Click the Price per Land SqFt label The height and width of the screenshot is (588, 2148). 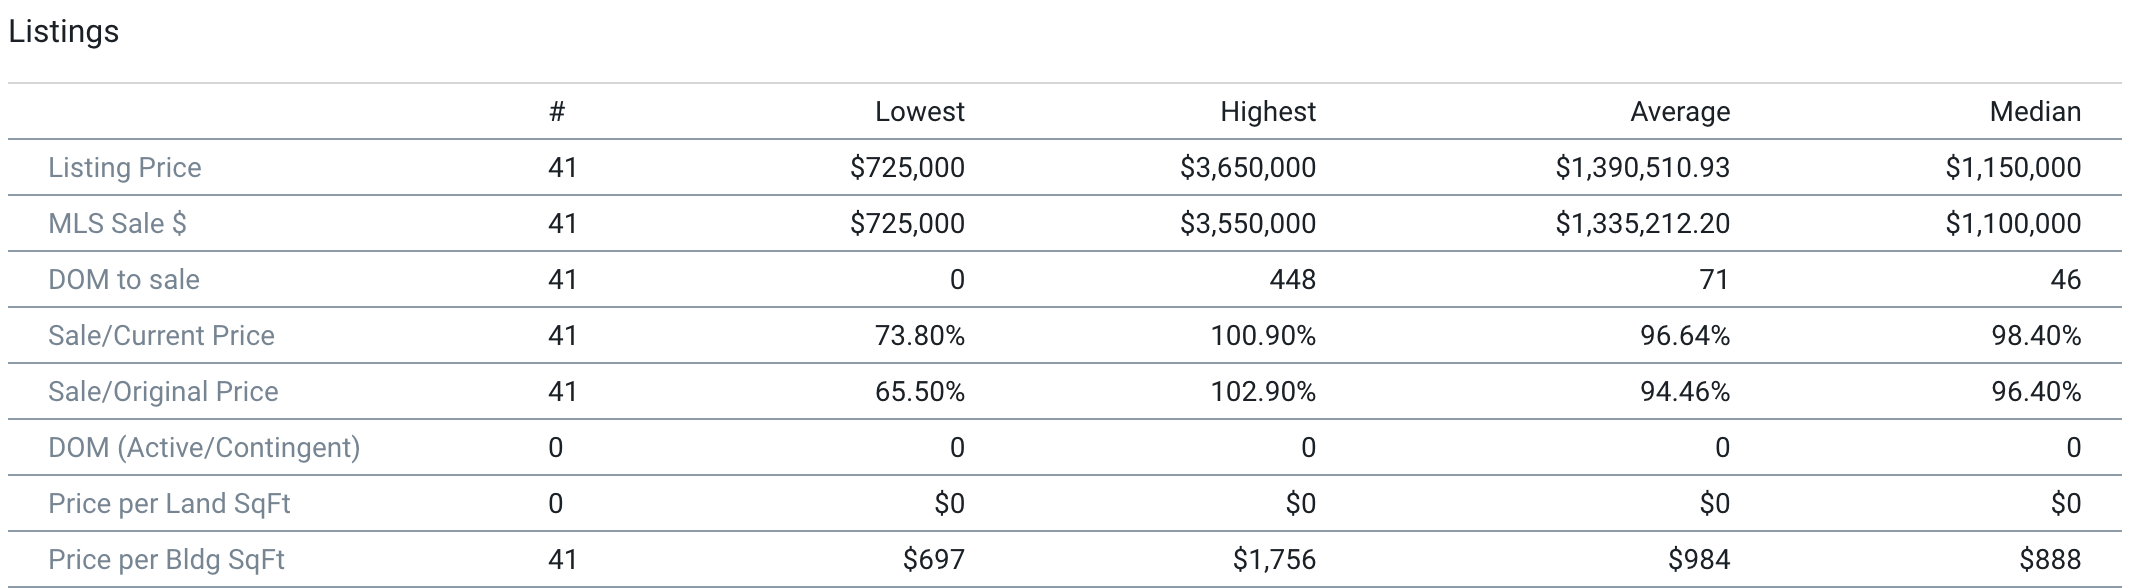click(169, 504)
